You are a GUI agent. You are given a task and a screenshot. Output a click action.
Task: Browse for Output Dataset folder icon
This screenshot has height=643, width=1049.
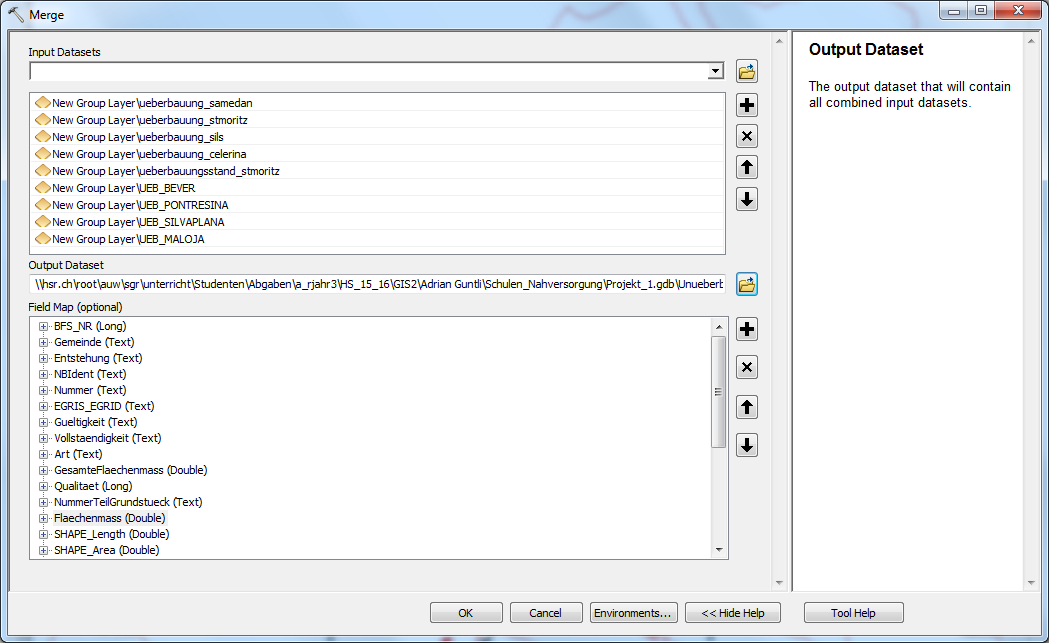pyautogui.click(x=746, y=284)
